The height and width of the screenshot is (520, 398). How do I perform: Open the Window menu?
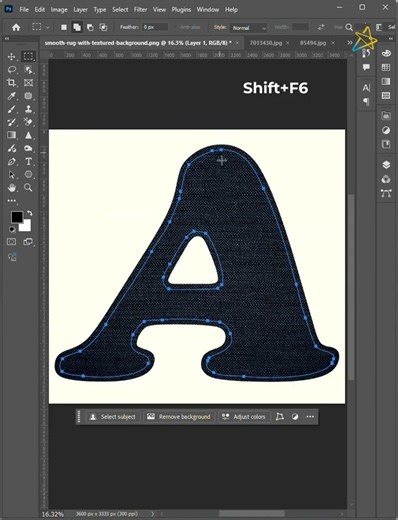(x=208, y=10)
